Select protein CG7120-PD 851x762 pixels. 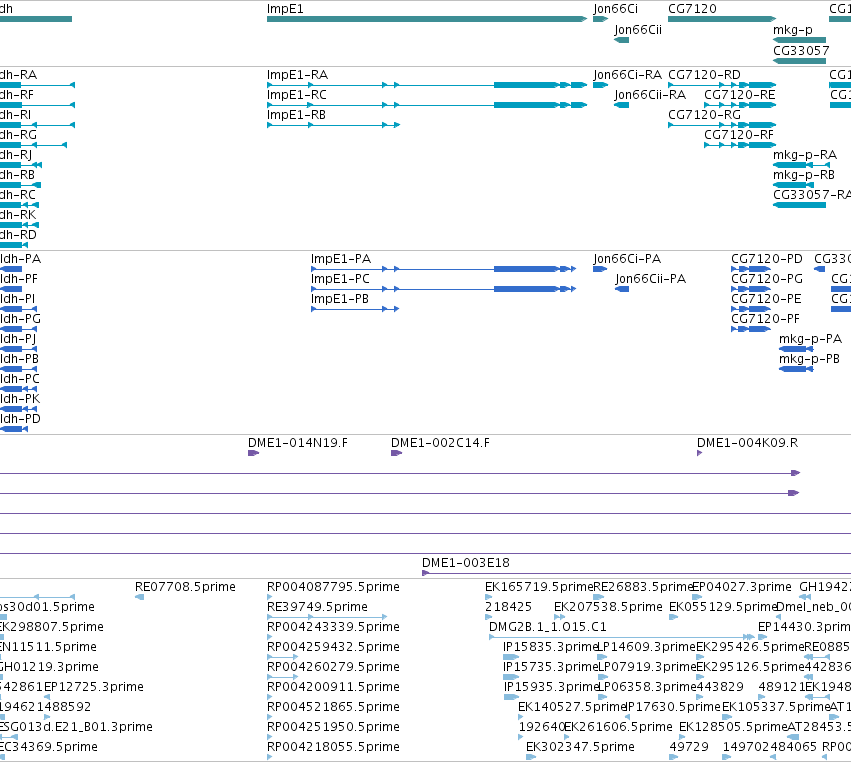pos(766,258)
